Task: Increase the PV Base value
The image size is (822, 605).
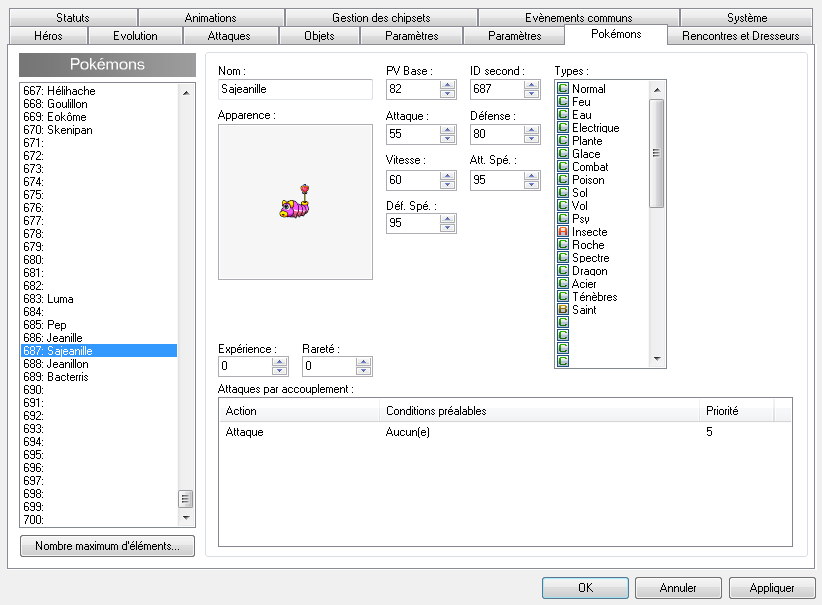Action: tap(447, 85)
